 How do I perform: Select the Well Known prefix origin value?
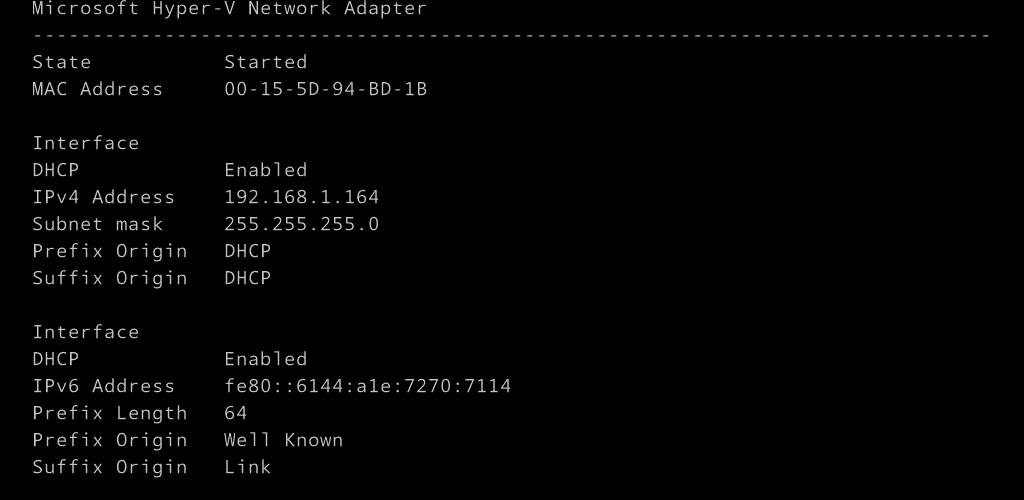point(283,440)
